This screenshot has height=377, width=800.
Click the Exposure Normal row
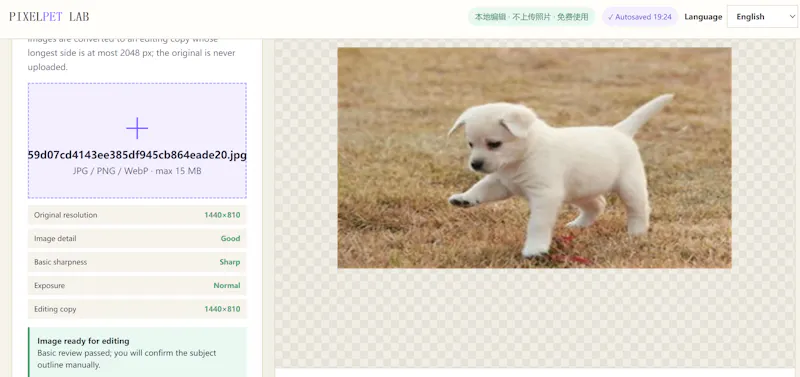(x=137, y=285)
